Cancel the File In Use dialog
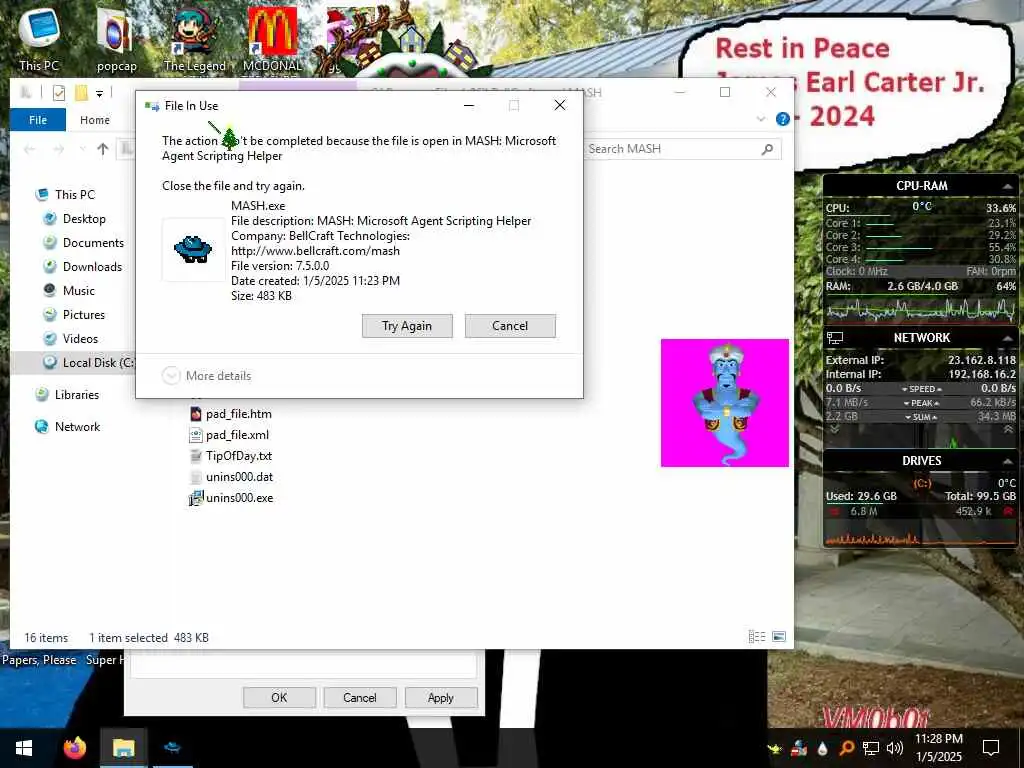Screen dimensions: 1024x768 510,326
